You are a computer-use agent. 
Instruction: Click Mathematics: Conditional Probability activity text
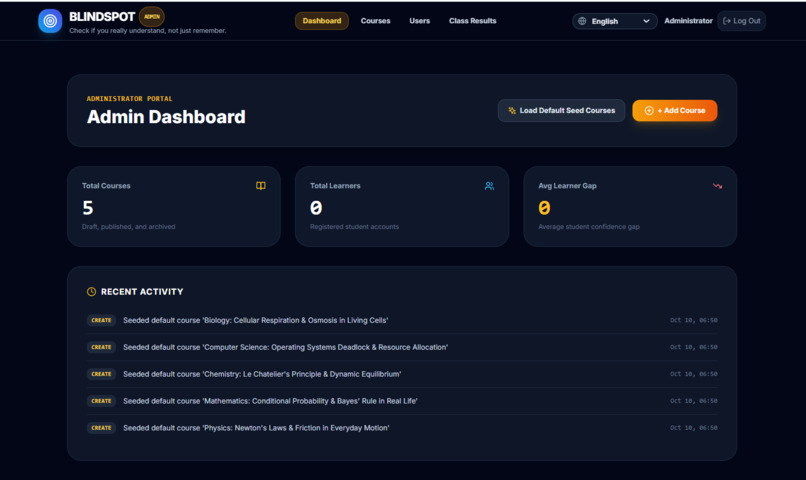point(270,401)
